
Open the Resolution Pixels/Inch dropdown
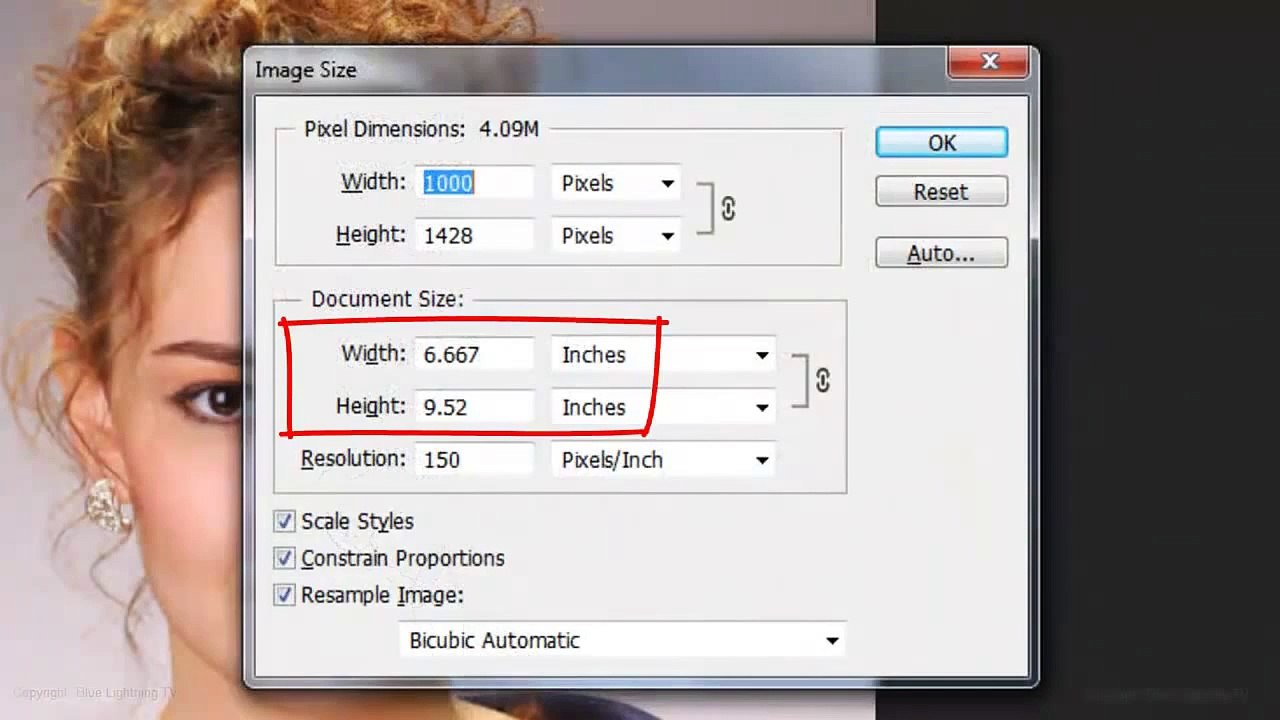pos(663,460)
